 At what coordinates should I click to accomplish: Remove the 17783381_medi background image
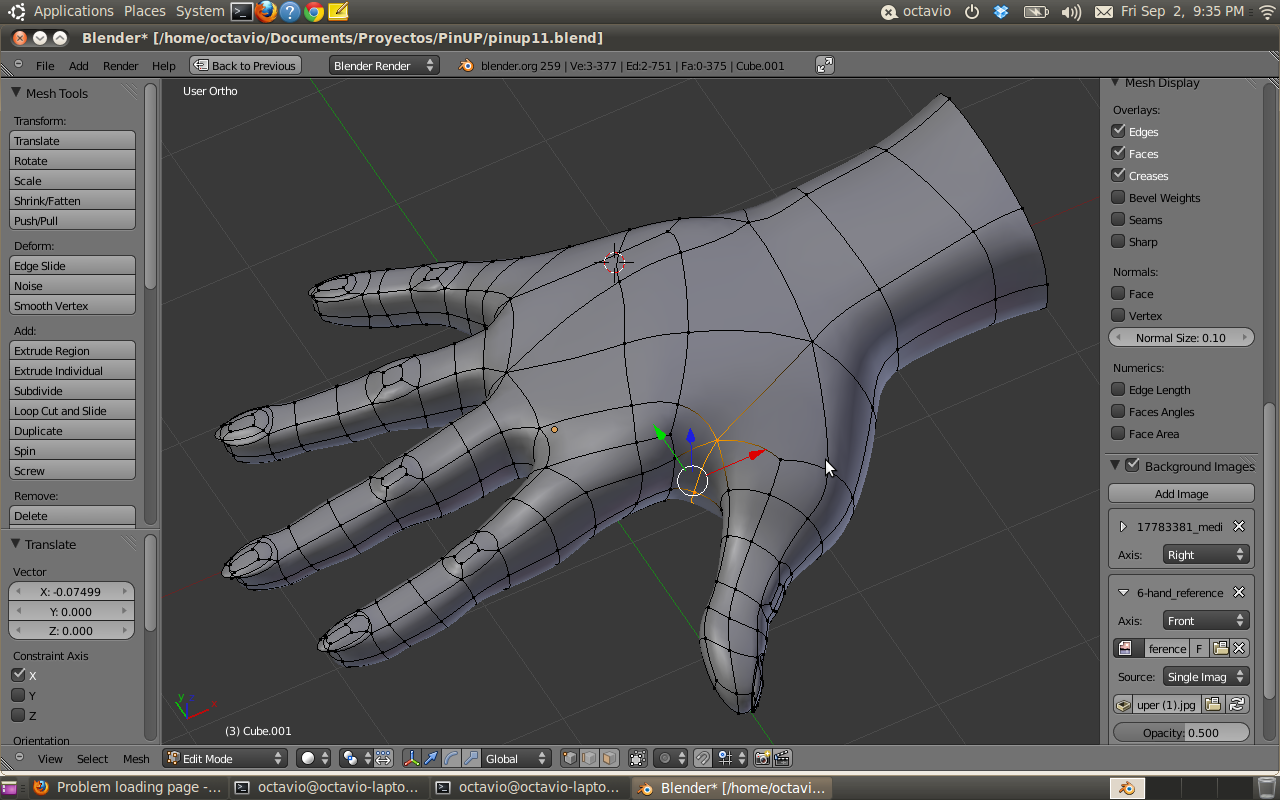[1239, 526]
